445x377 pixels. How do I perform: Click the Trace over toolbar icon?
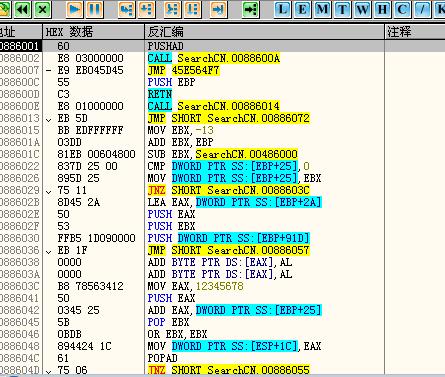pos(192,9)
